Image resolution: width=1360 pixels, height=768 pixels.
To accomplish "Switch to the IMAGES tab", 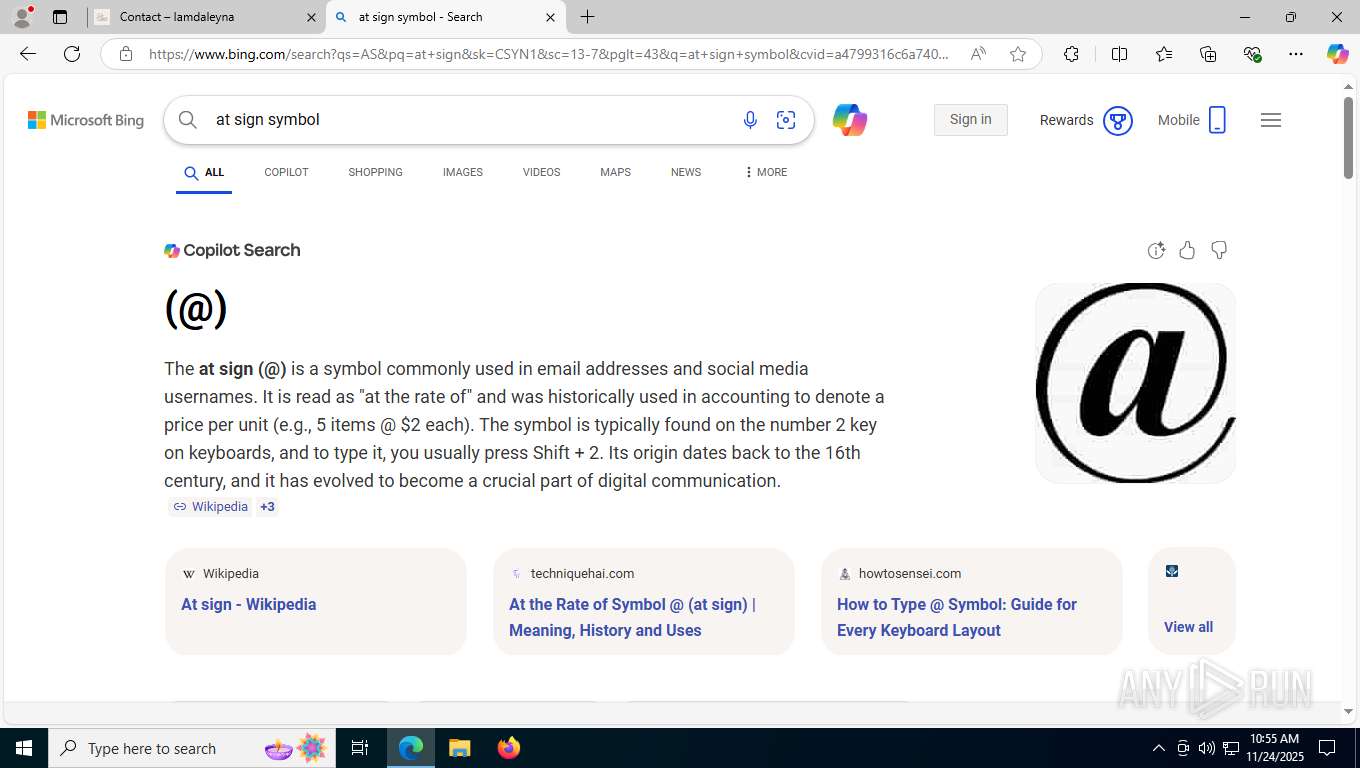I will 463,172.
